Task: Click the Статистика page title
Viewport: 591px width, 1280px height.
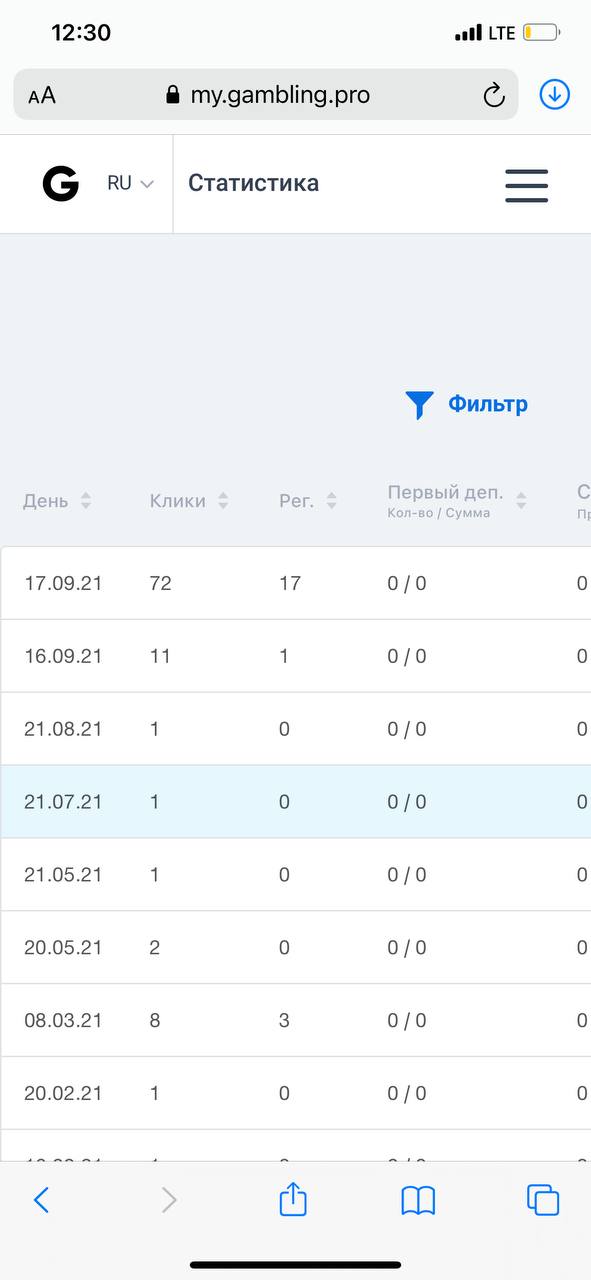Action: coord(254,183)
